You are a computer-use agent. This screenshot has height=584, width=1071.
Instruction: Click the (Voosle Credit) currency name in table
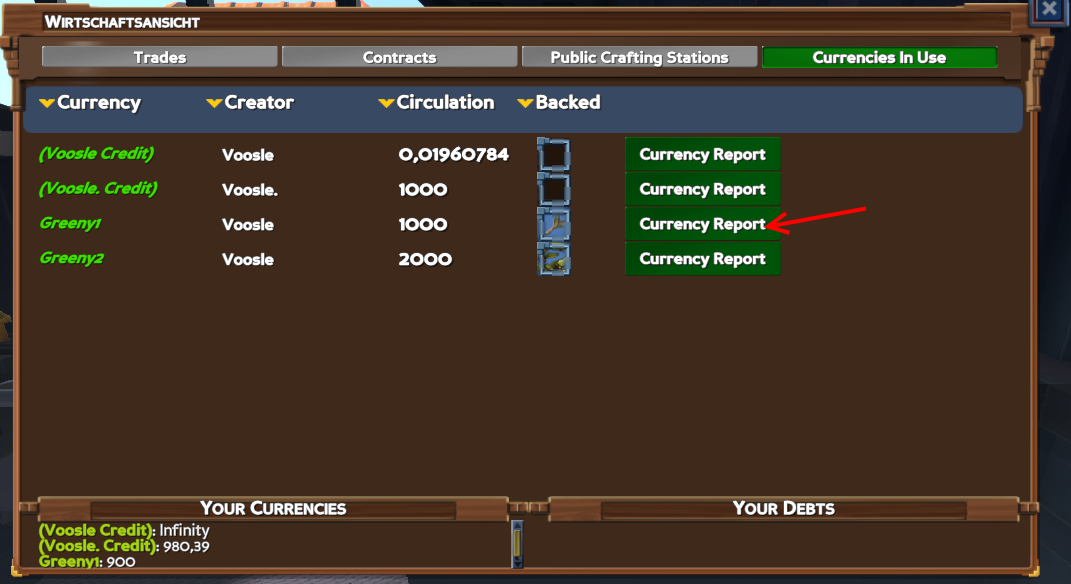click(x=96, y=154)
